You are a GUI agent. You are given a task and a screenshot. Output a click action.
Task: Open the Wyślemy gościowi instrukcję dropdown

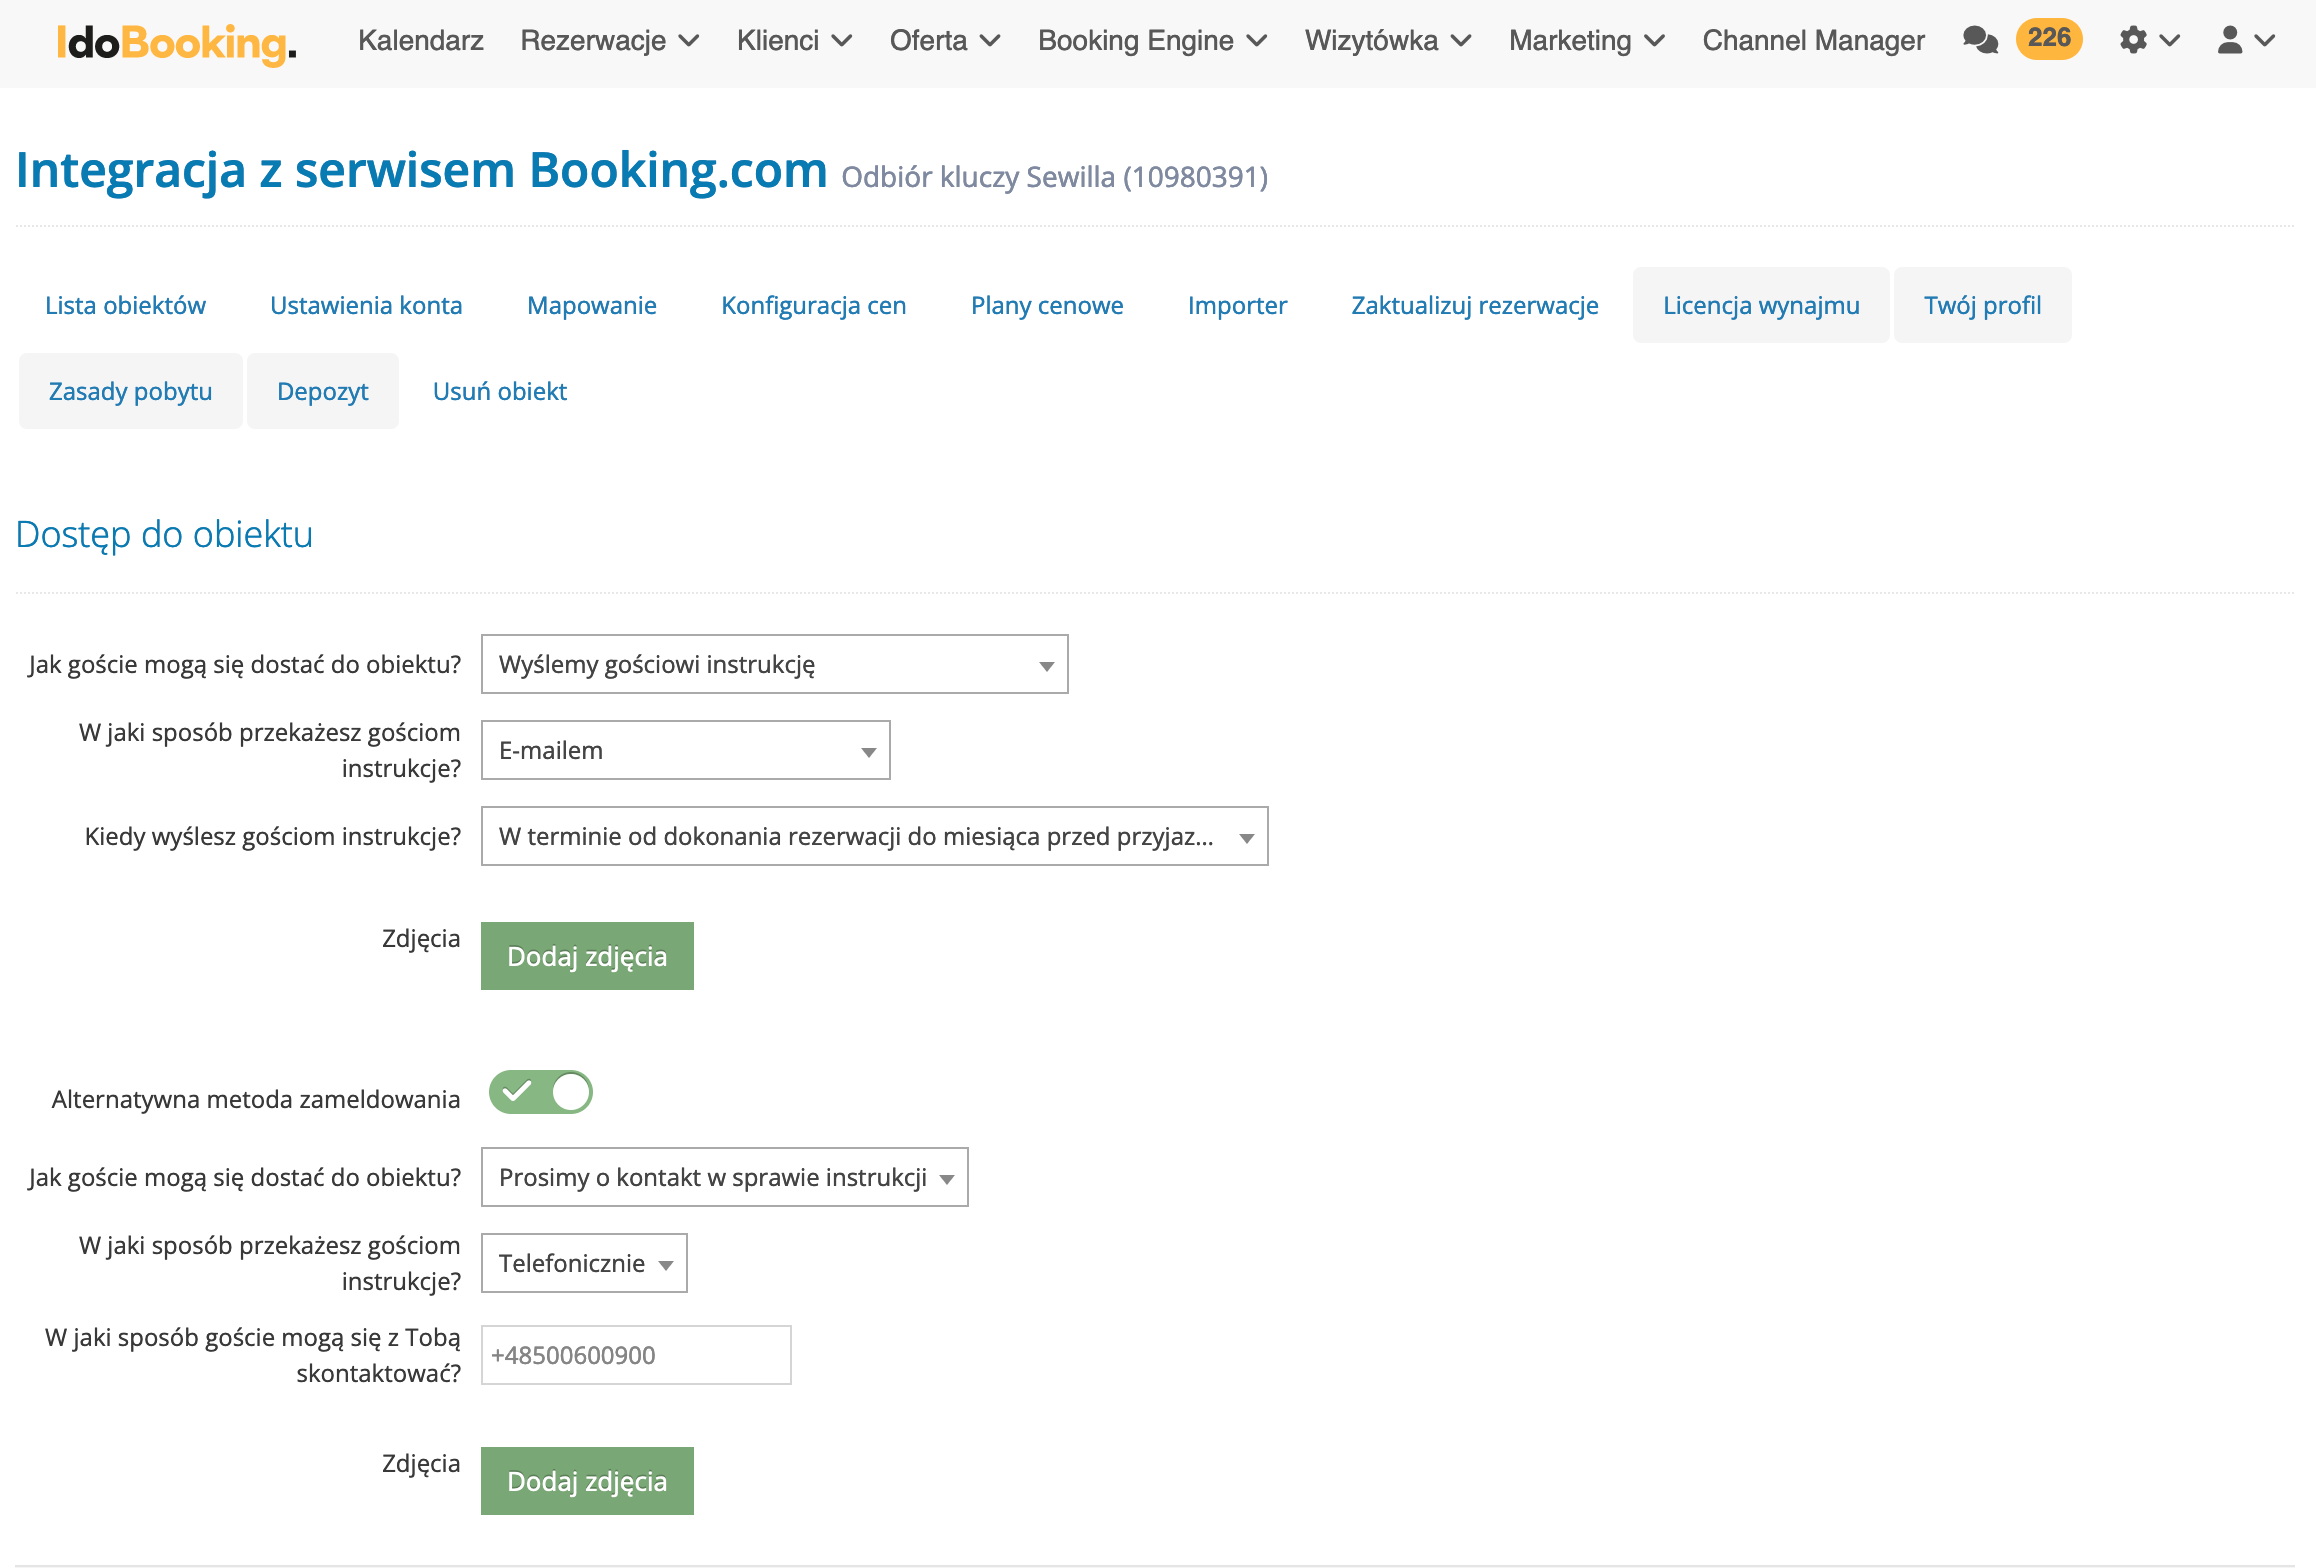coord(774,664)
